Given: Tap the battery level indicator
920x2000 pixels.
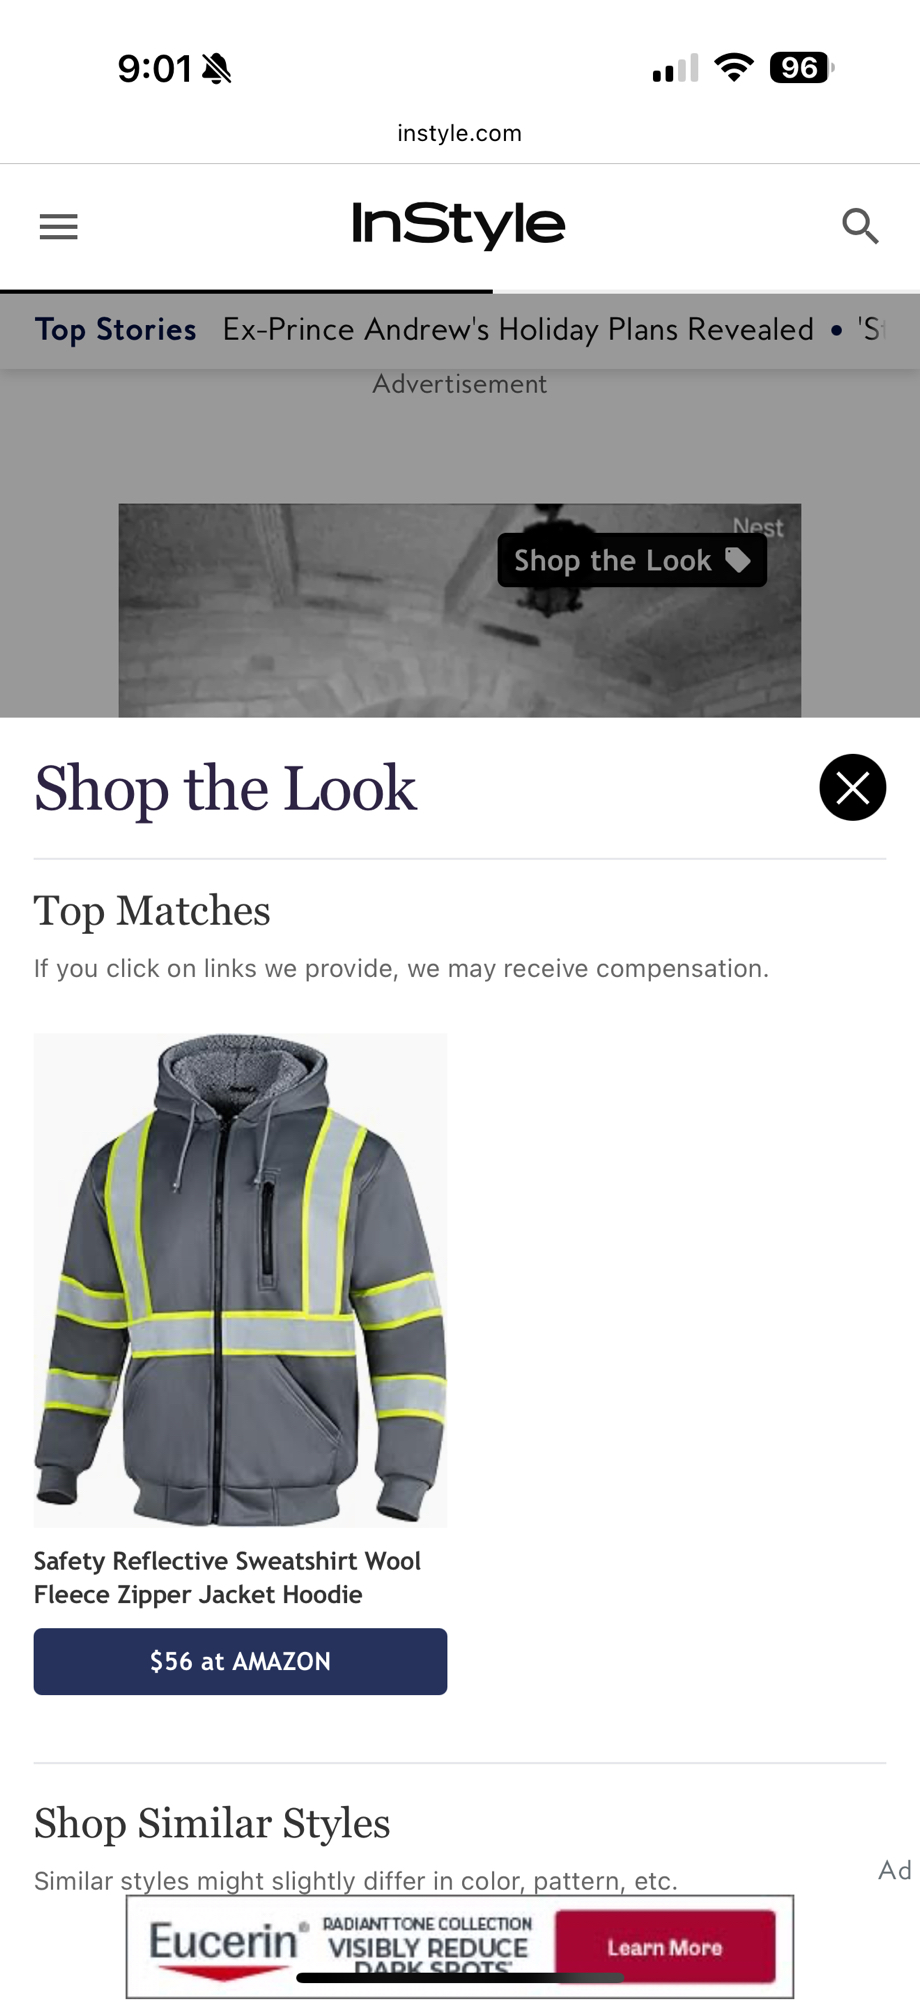Looking at the screenshot, I should 802,68.
